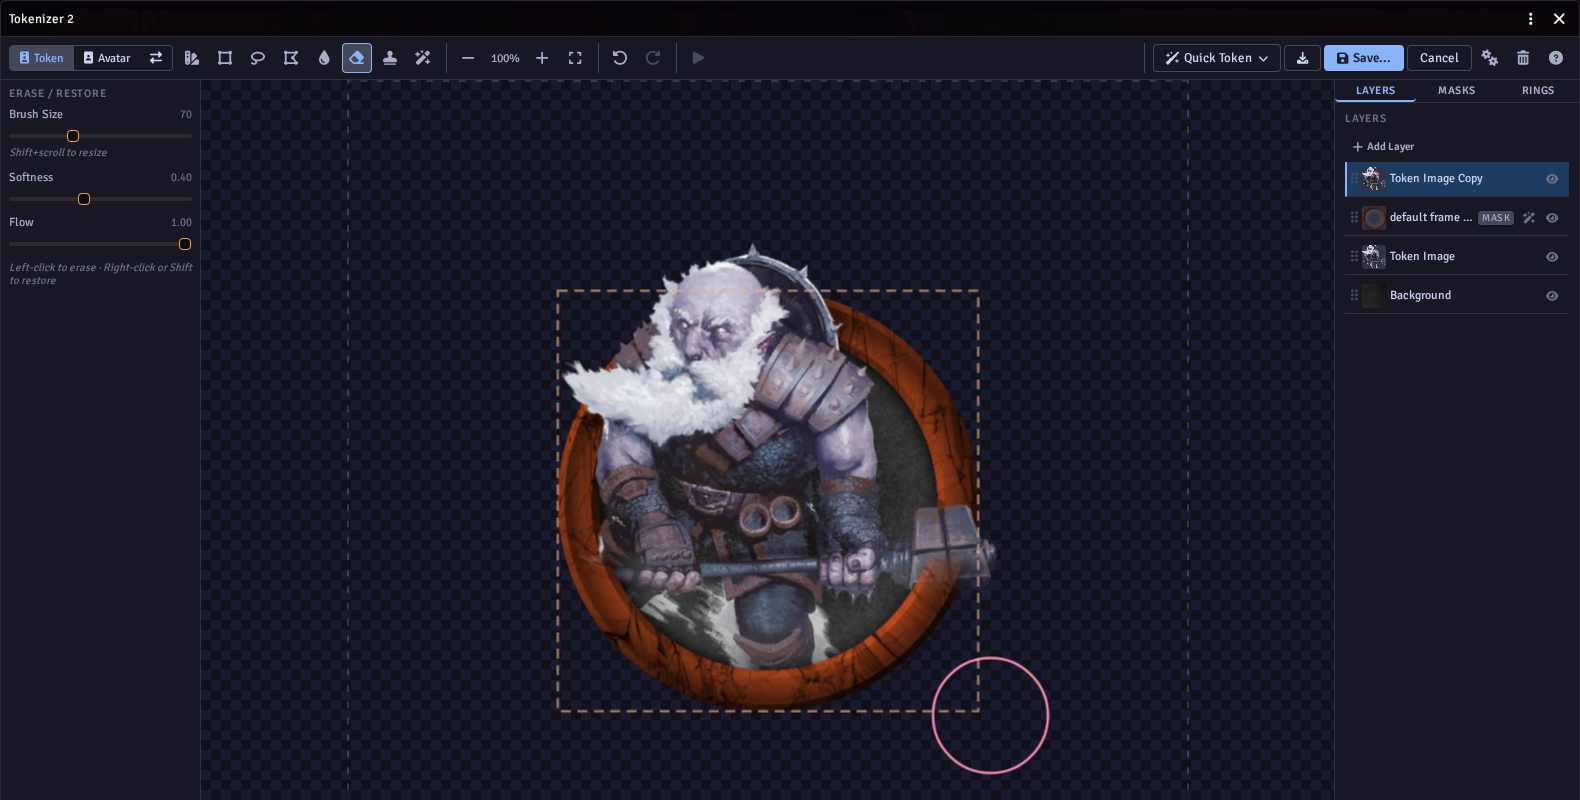
Task: Click the Save... button
Action: click(1364, 58)
